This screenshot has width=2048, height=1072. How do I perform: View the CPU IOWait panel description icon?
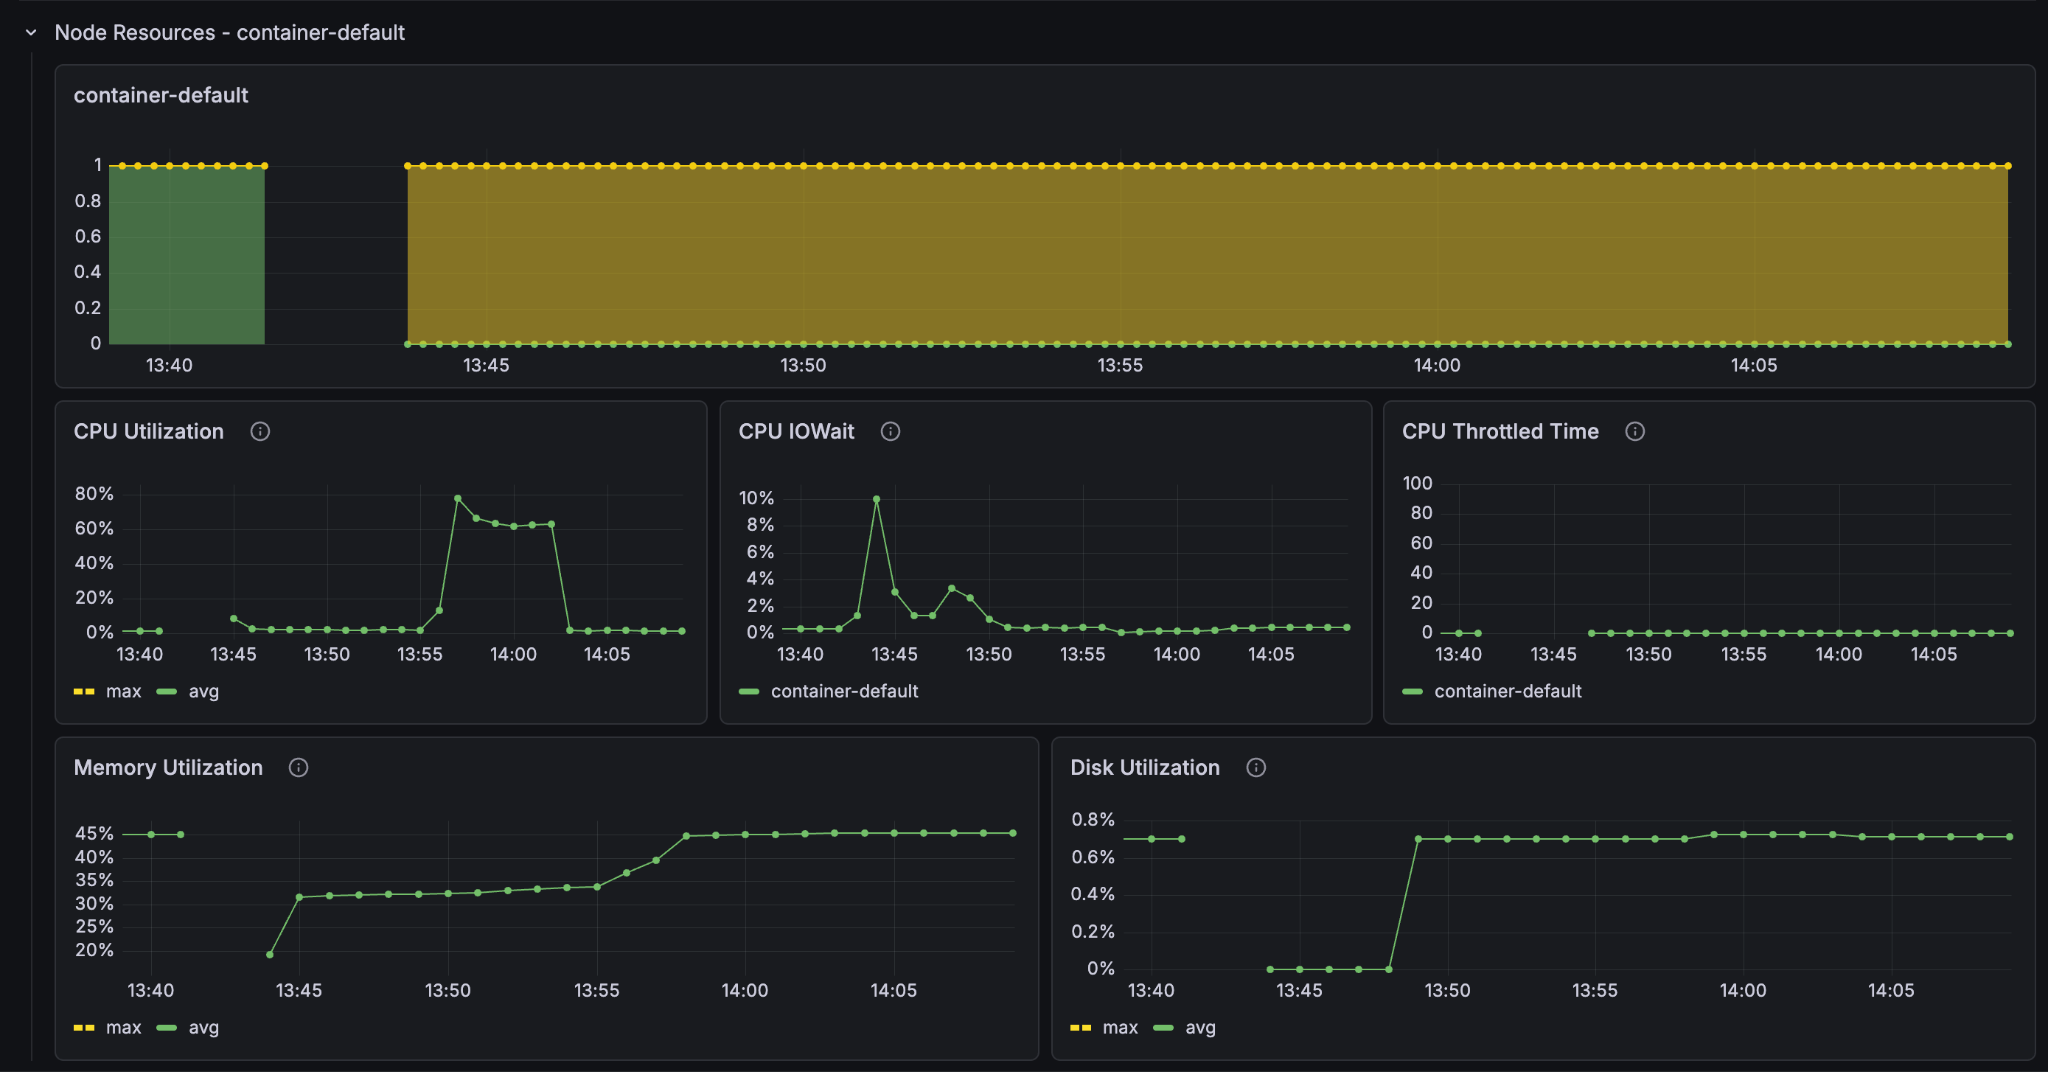pyautogui.click(x=890, y=431)
